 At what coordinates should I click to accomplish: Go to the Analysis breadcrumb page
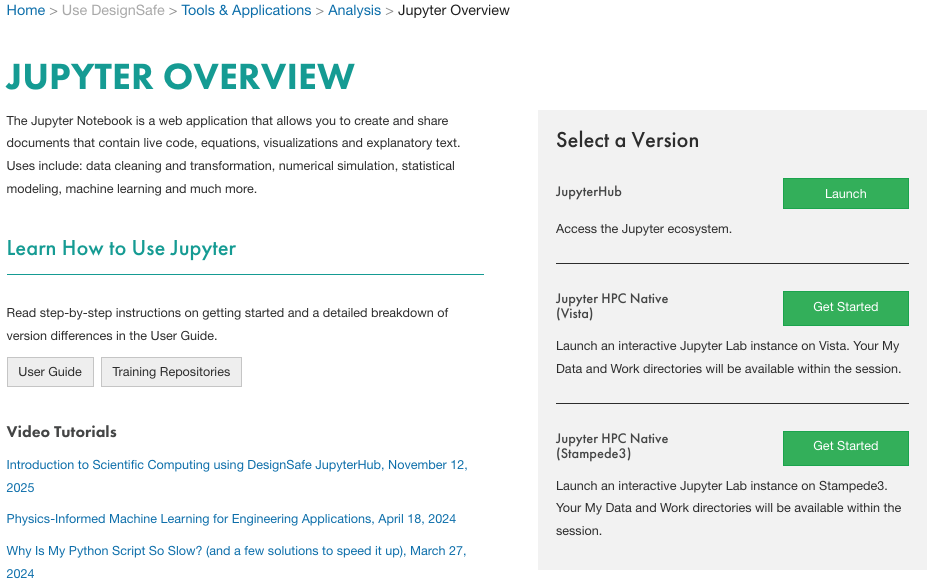coord(354,10)
